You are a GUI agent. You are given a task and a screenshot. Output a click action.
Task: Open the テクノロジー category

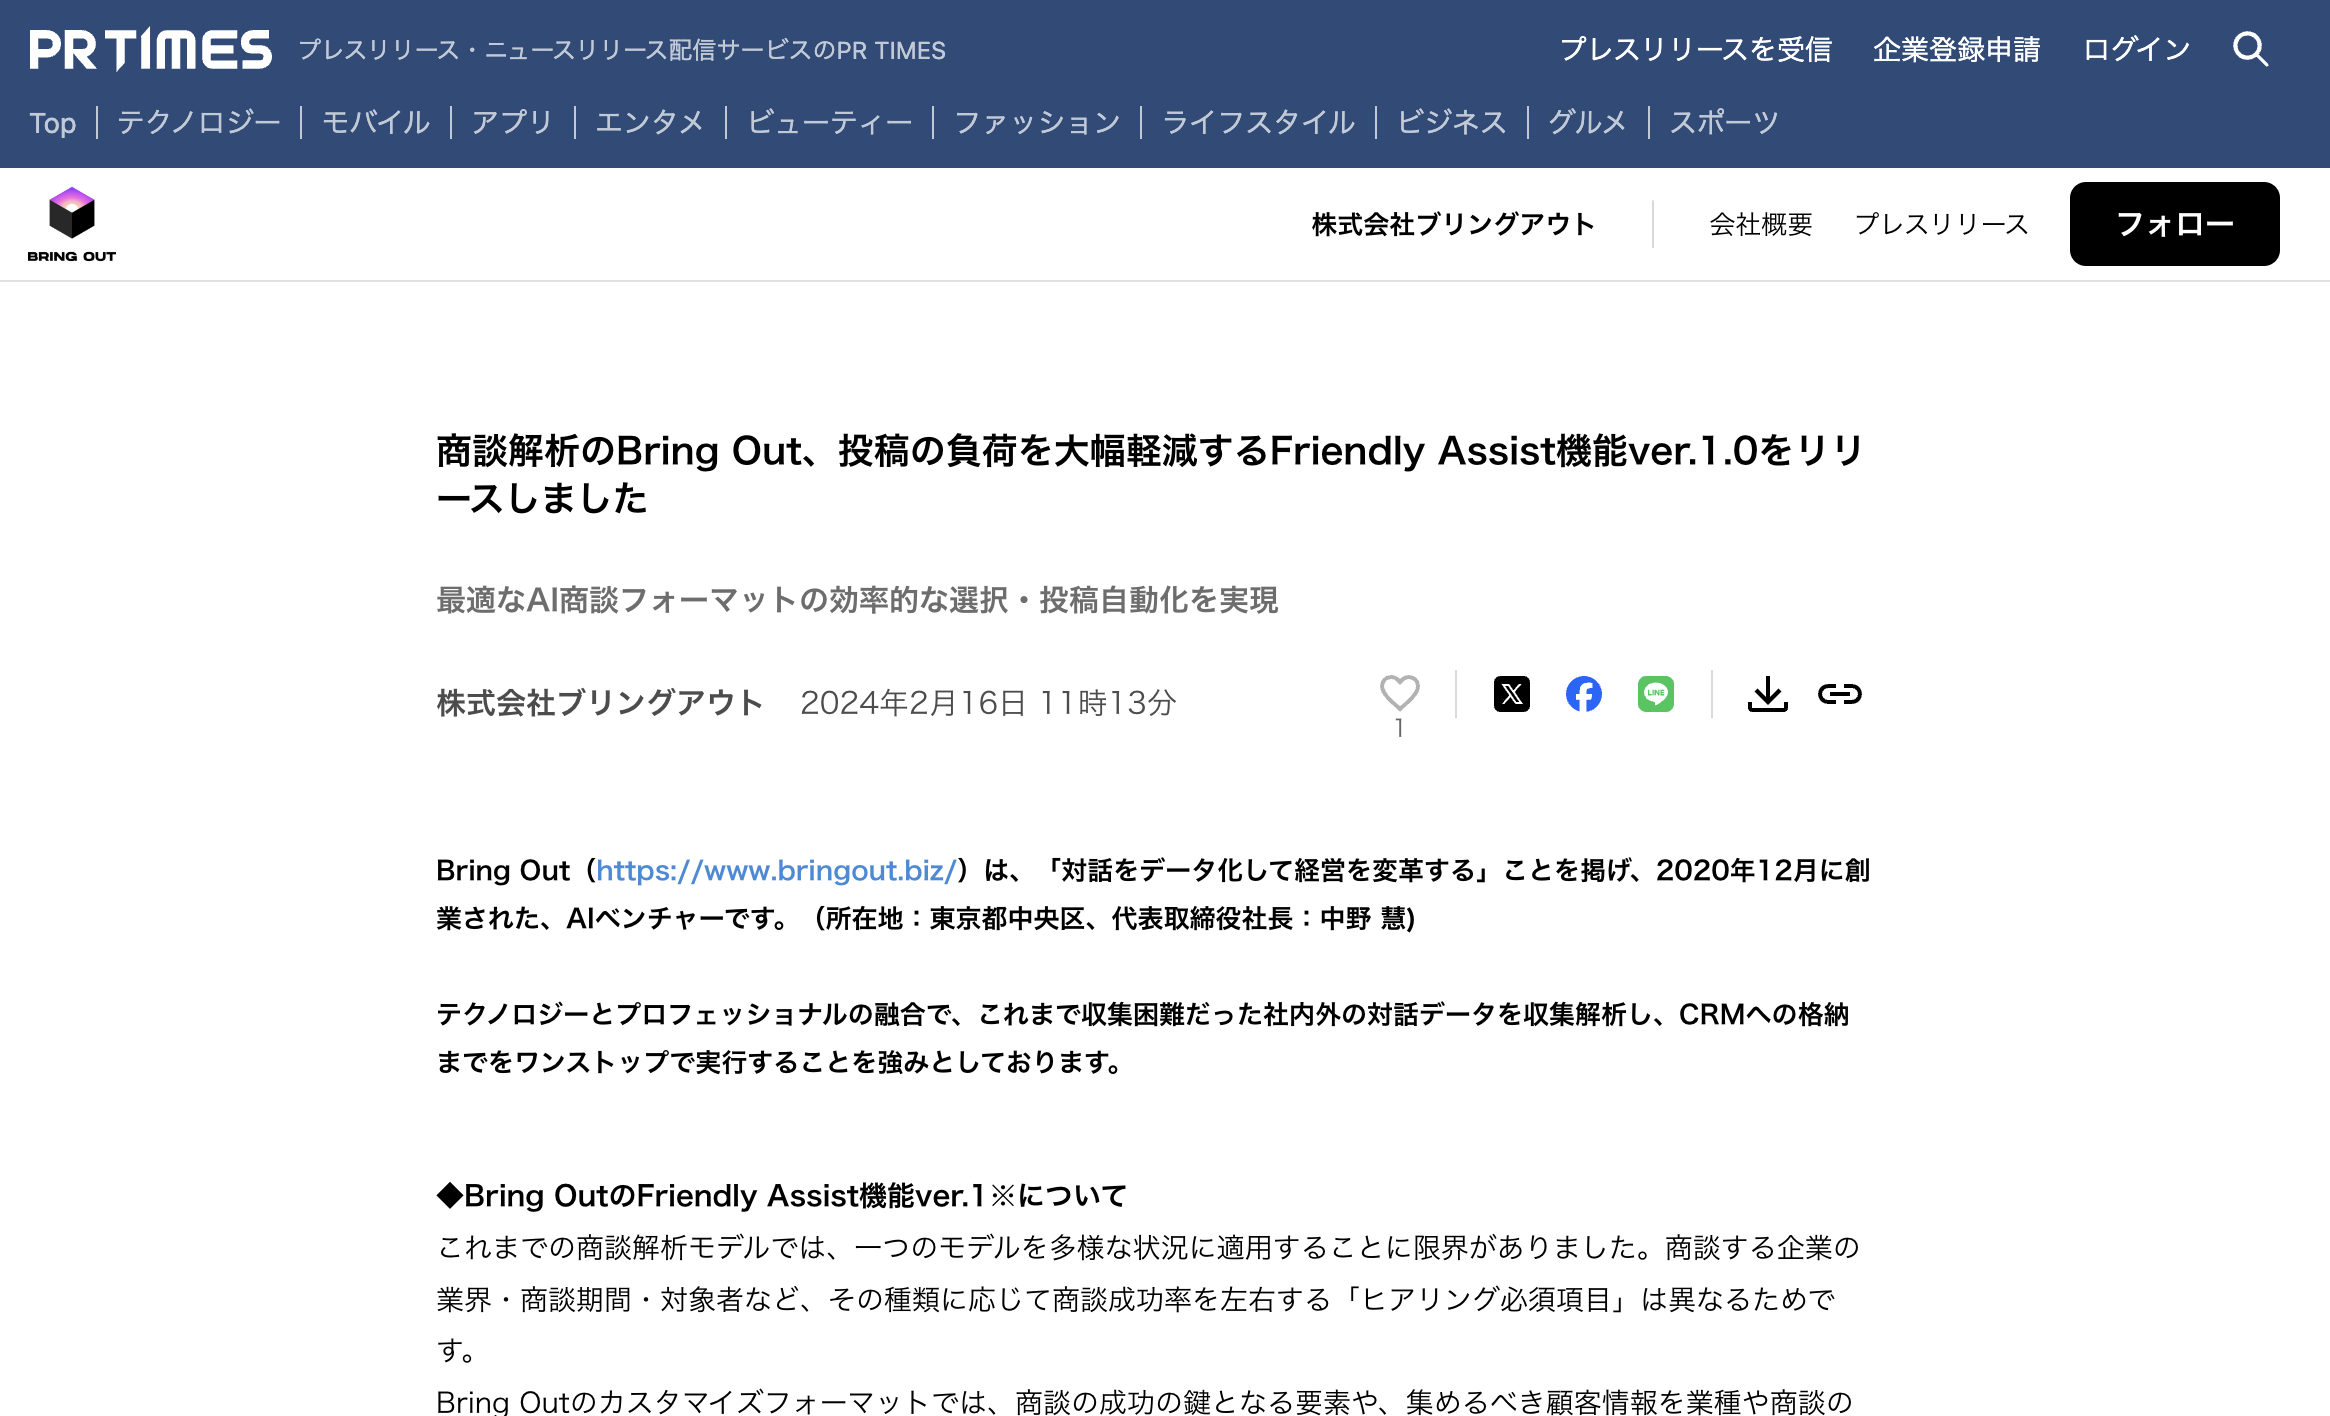199,123
